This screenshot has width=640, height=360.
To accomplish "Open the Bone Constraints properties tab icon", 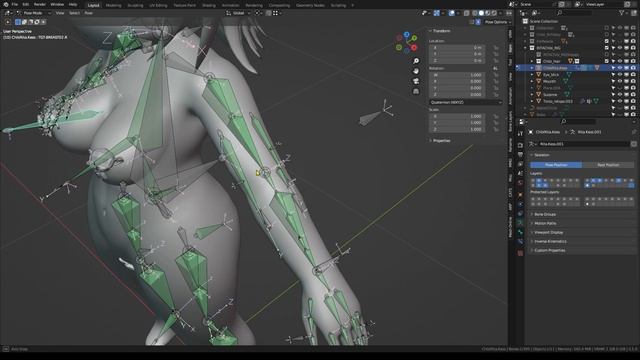I will (520, 242).
